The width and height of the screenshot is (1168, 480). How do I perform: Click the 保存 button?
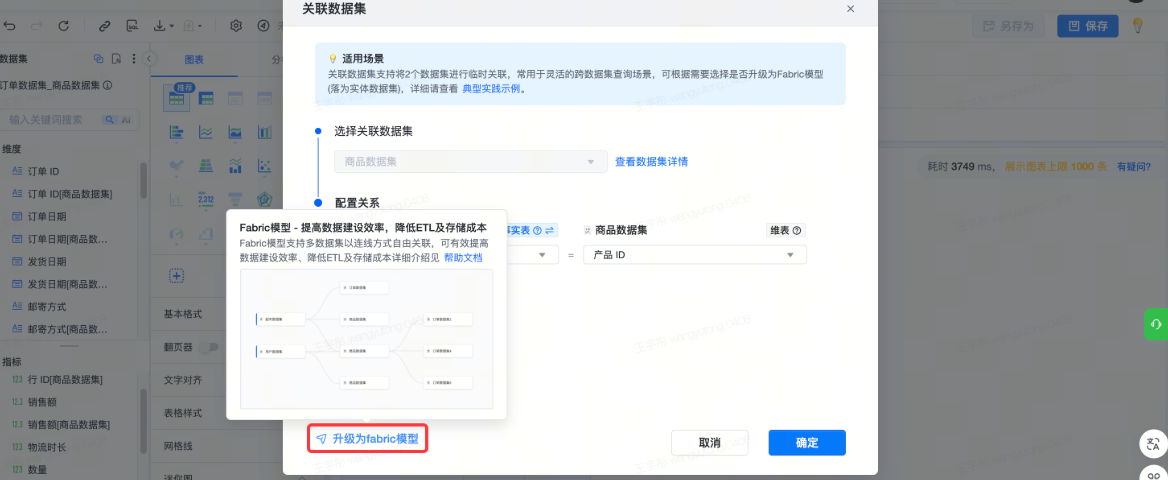coord(1088,25)
